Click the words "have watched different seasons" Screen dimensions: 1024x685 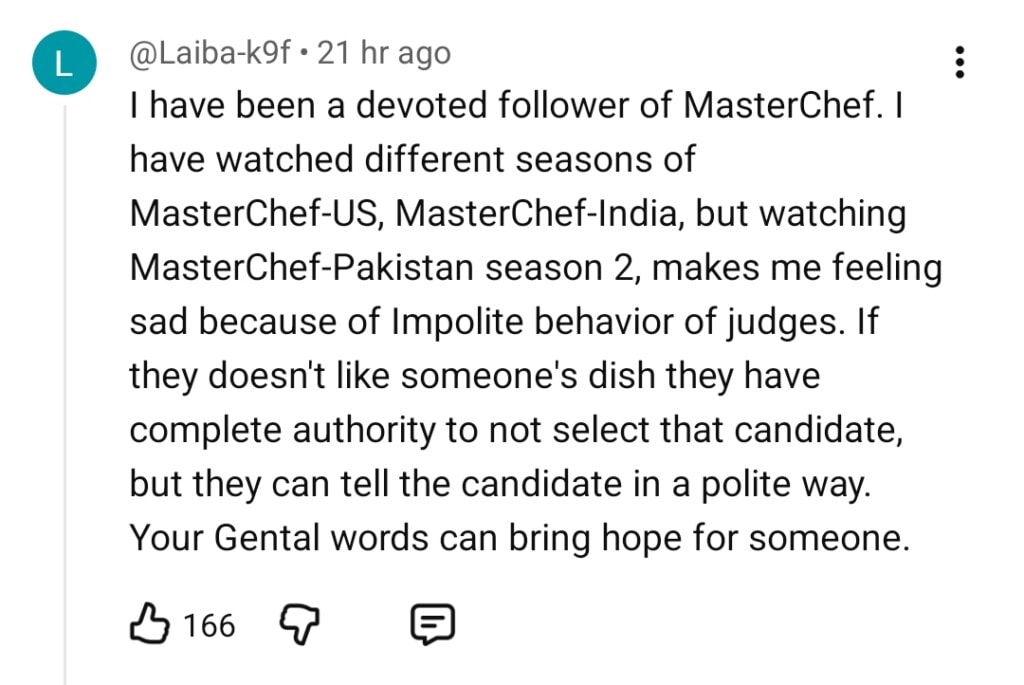pos(412,160)
